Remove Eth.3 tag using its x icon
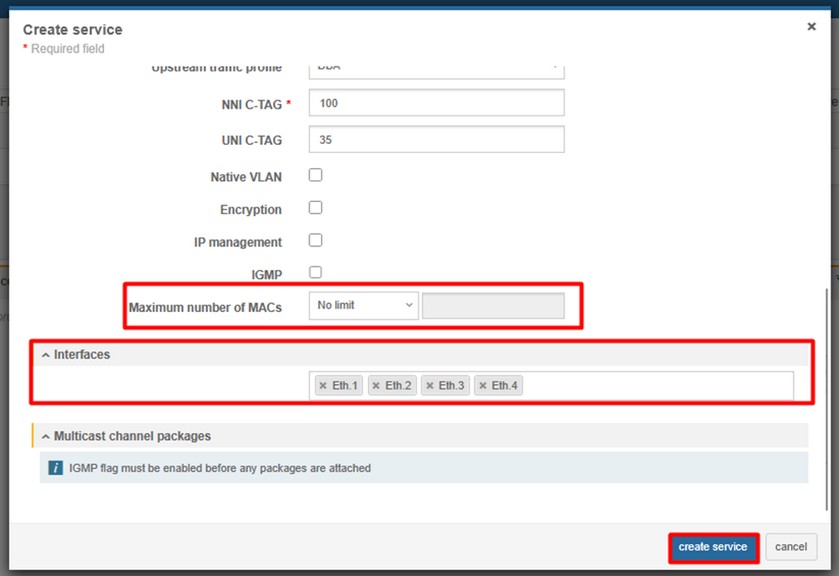Screen dimensions: 839x576 pyautogui.click(x=429, y=386)
